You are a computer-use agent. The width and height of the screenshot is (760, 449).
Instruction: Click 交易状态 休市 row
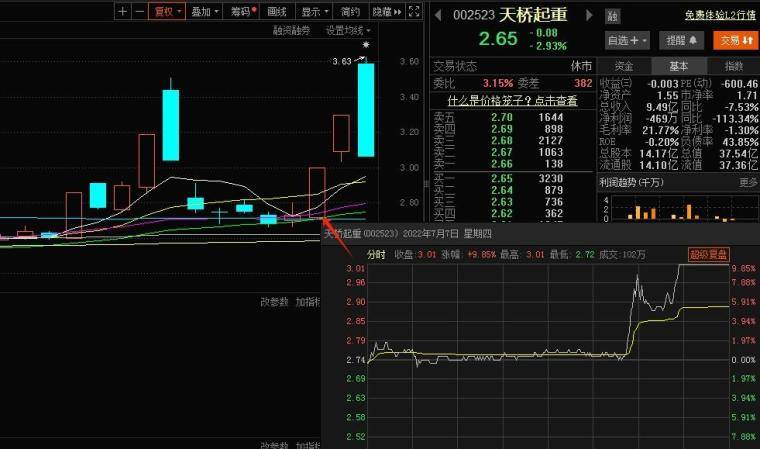point(512,66)
